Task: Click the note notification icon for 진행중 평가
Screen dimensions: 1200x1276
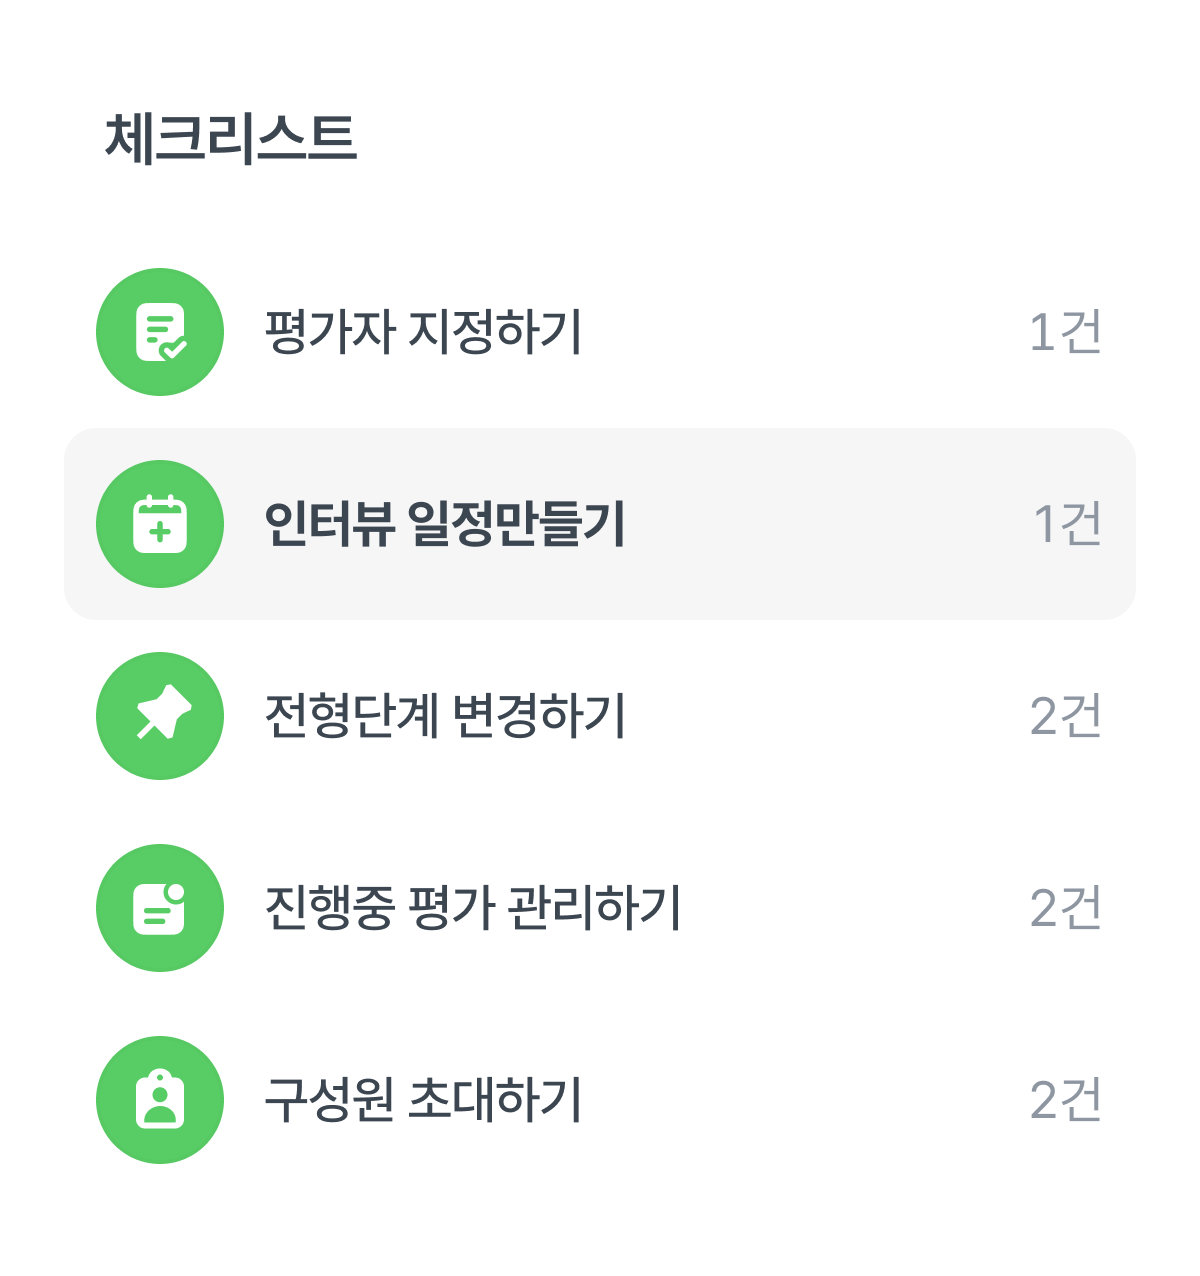Action: click(160, 908)
